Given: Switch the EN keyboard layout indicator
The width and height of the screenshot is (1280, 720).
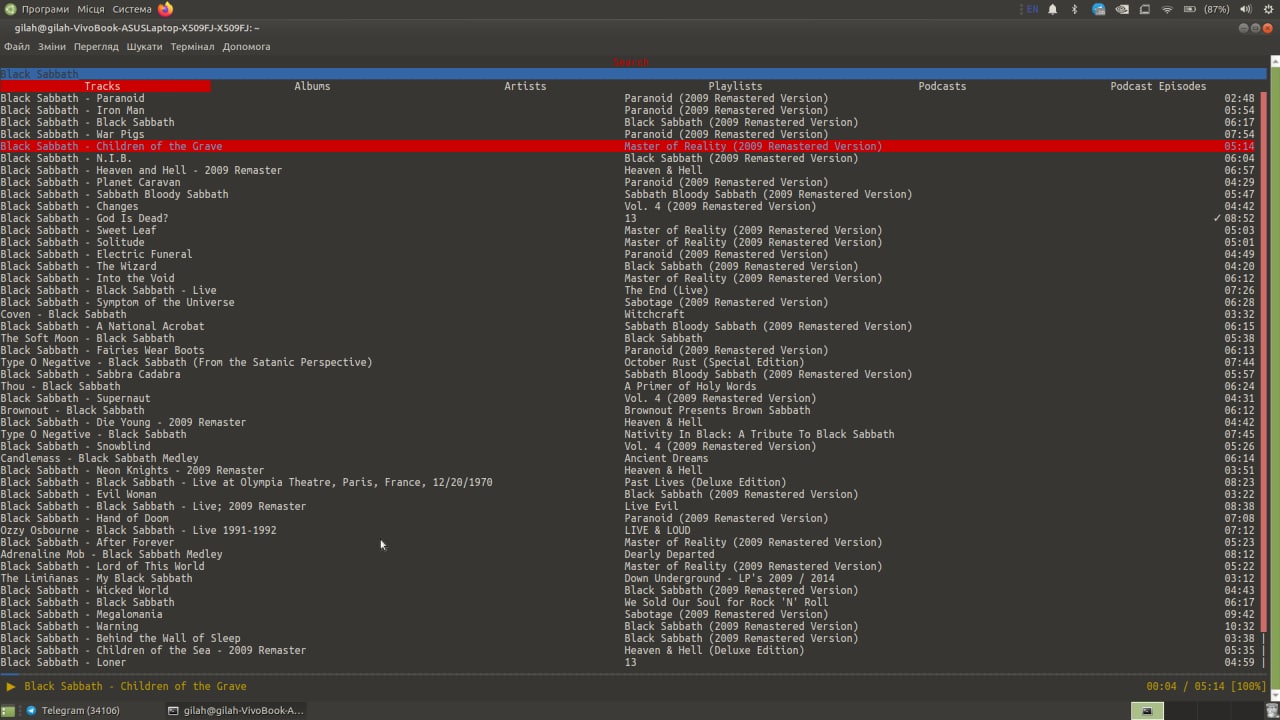Looking at the screenshot, I should pos(1032,9).
